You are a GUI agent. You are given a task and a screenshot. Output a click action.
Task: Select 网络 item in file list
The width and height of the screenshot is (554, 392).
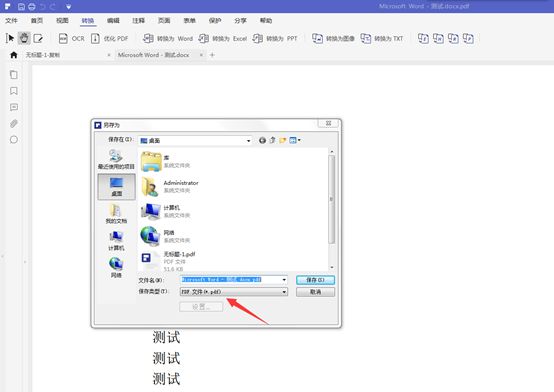tap(165, 236)
